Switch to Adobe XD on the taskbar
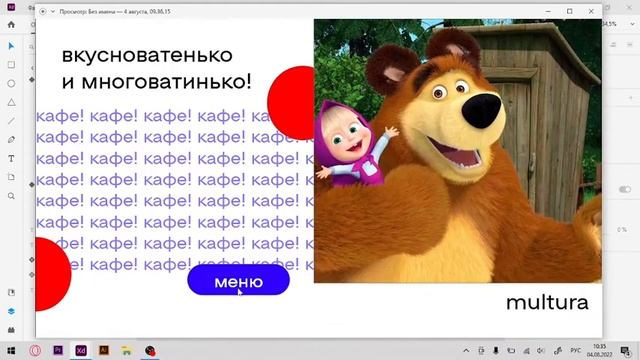The width and height of the screenshot is (640, 360). click(81, 350)
